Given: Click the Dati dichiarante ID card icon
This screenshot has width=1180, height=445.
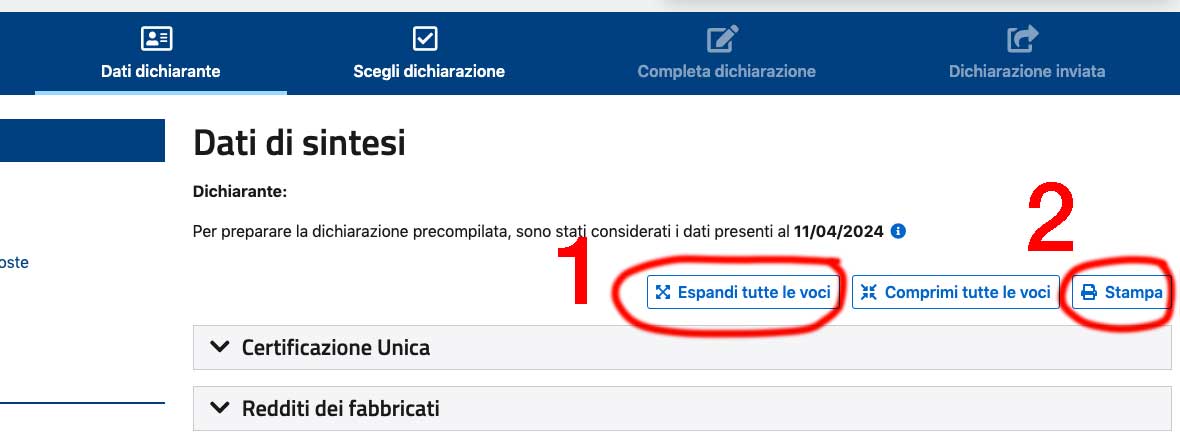Looking at the screenshot, I should (x=157, y=38).
